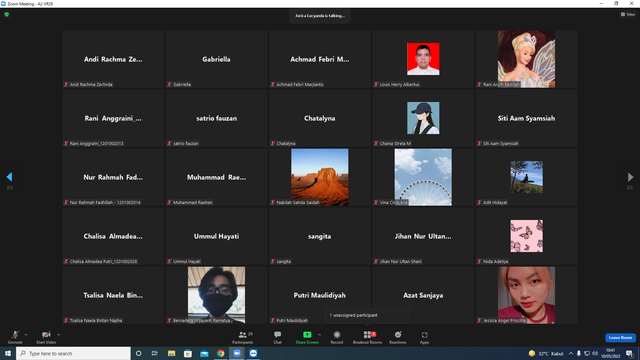Select the Siti Aam Syamsiah tile
This screenshot has width=640, height=360.
pos(526,118)
